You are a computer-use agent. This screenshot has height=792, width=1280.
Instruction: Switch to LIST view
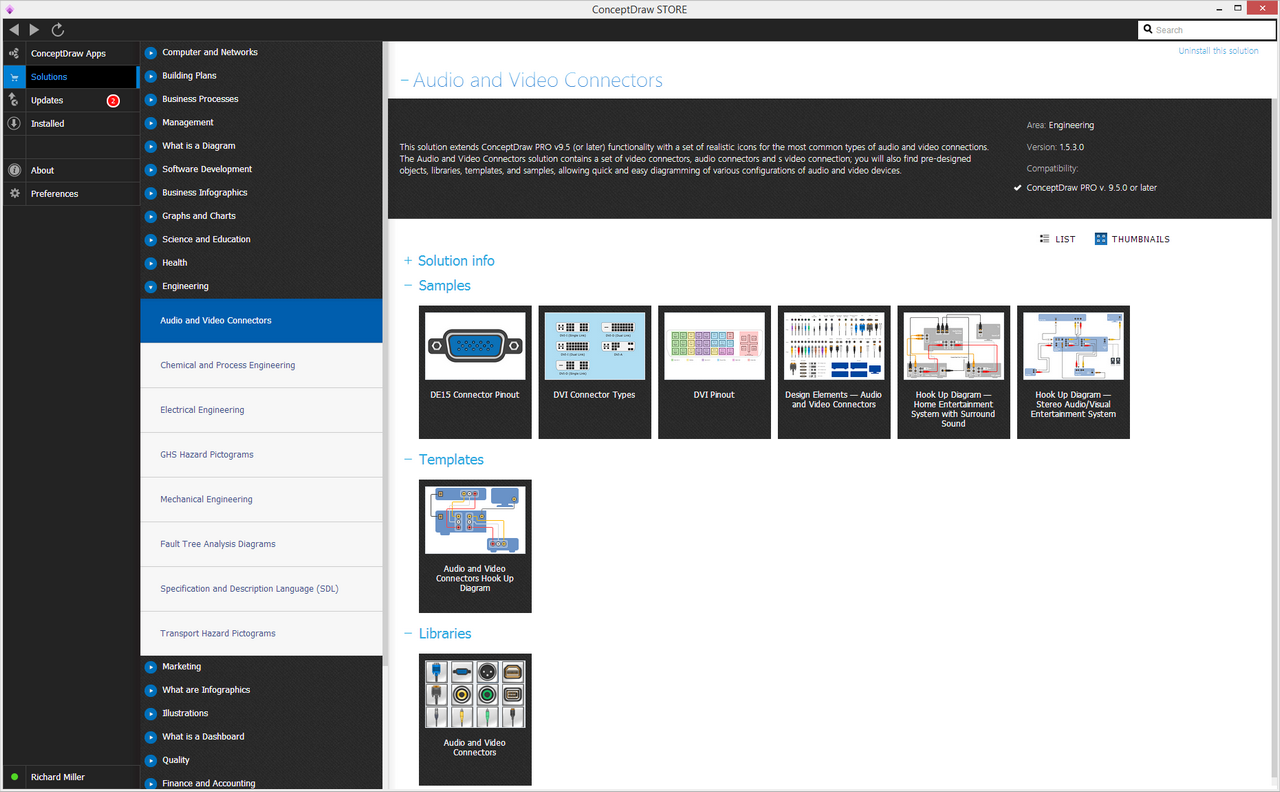(1057, 239)
